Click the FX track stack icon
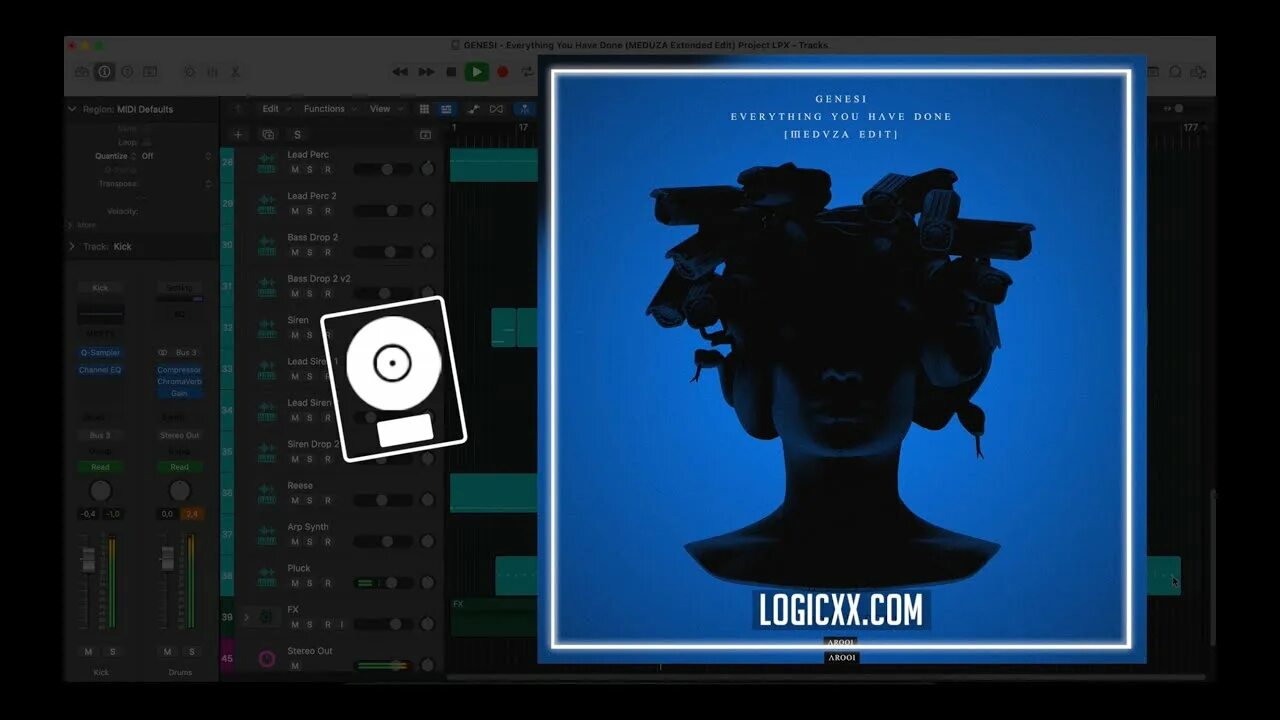This screenshot has height=720, width=1280. pyautogui.click(x=267, y=617)
